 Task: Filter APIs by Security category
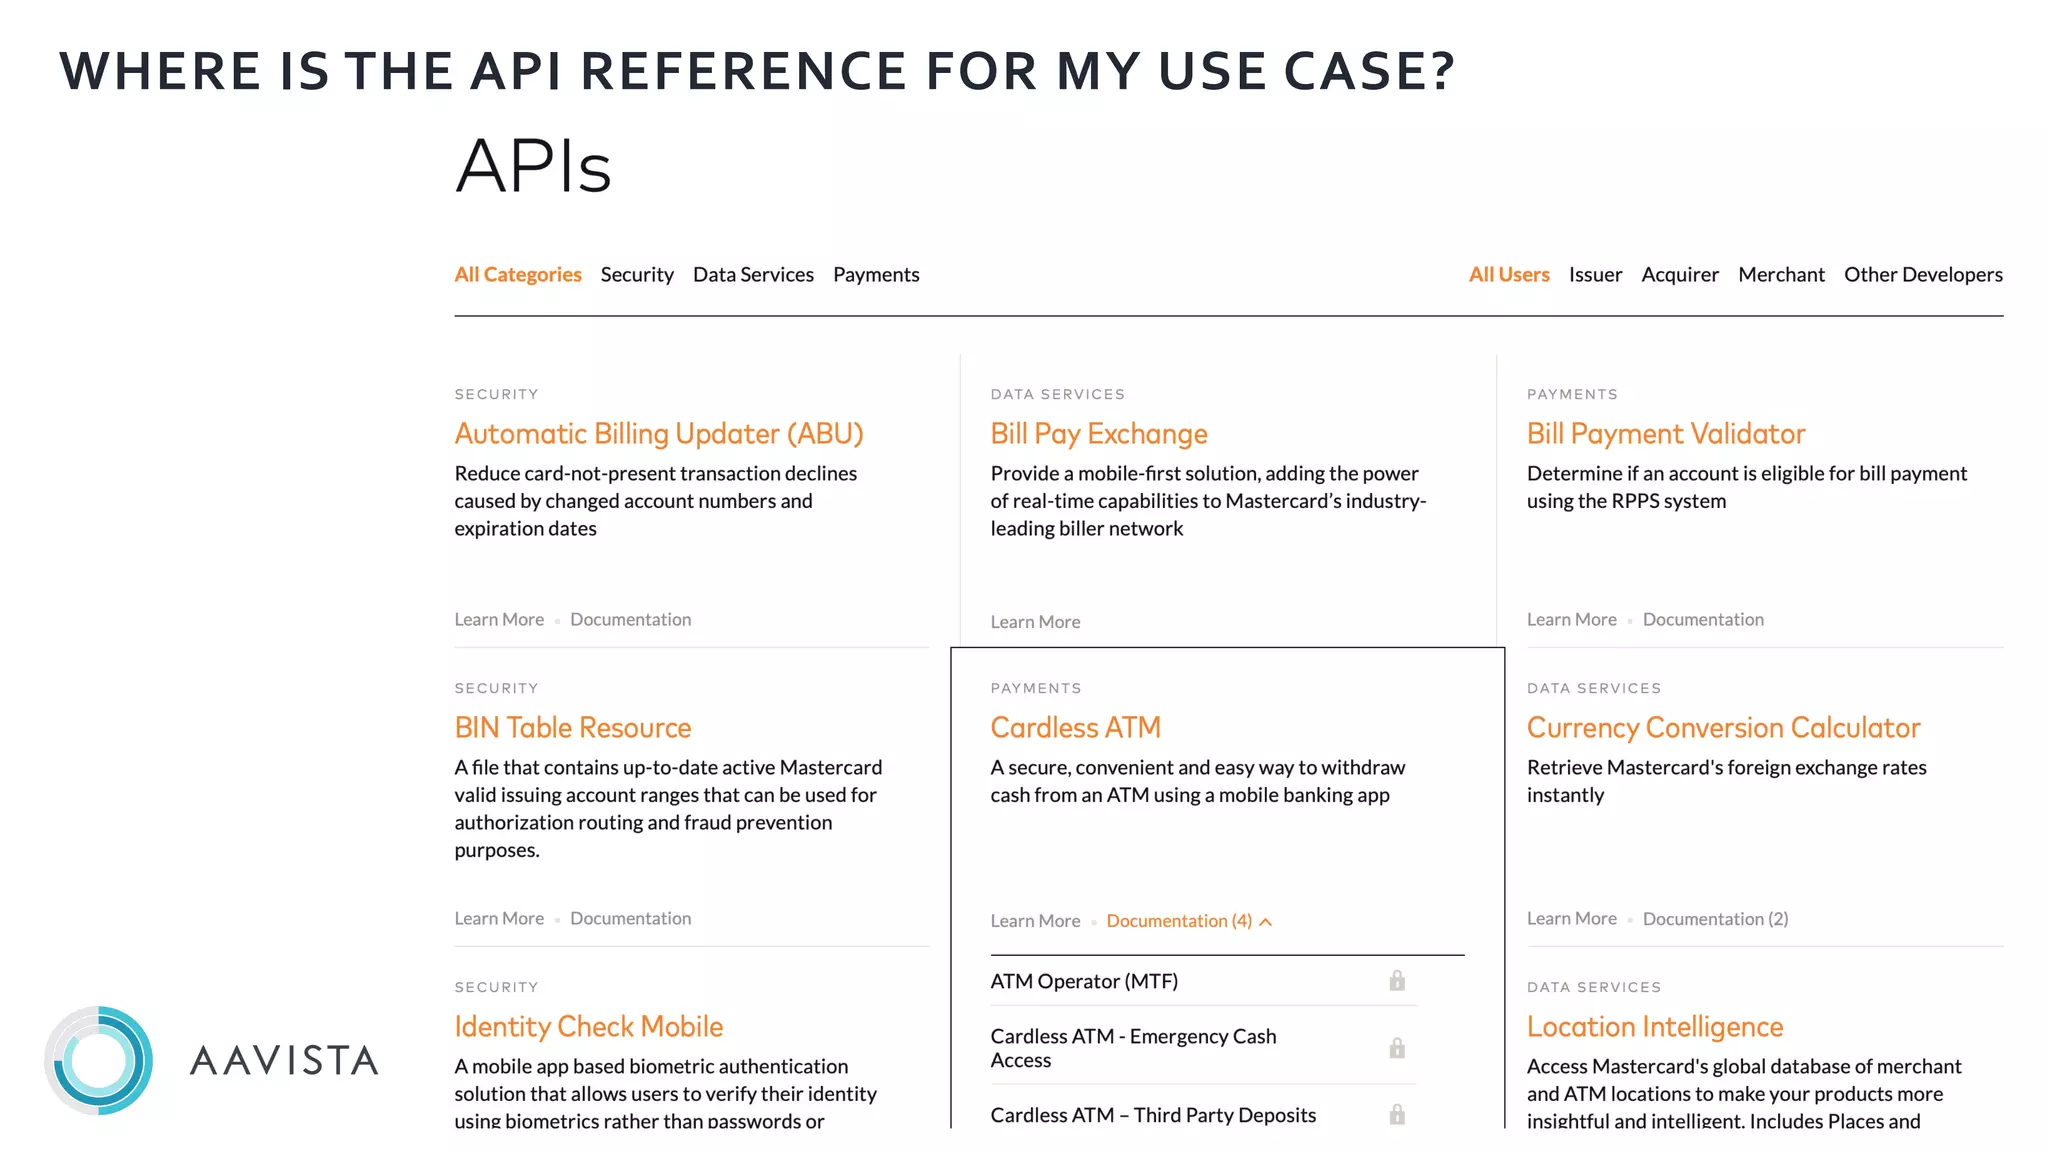pyautogui.click(x=637, y=275)
